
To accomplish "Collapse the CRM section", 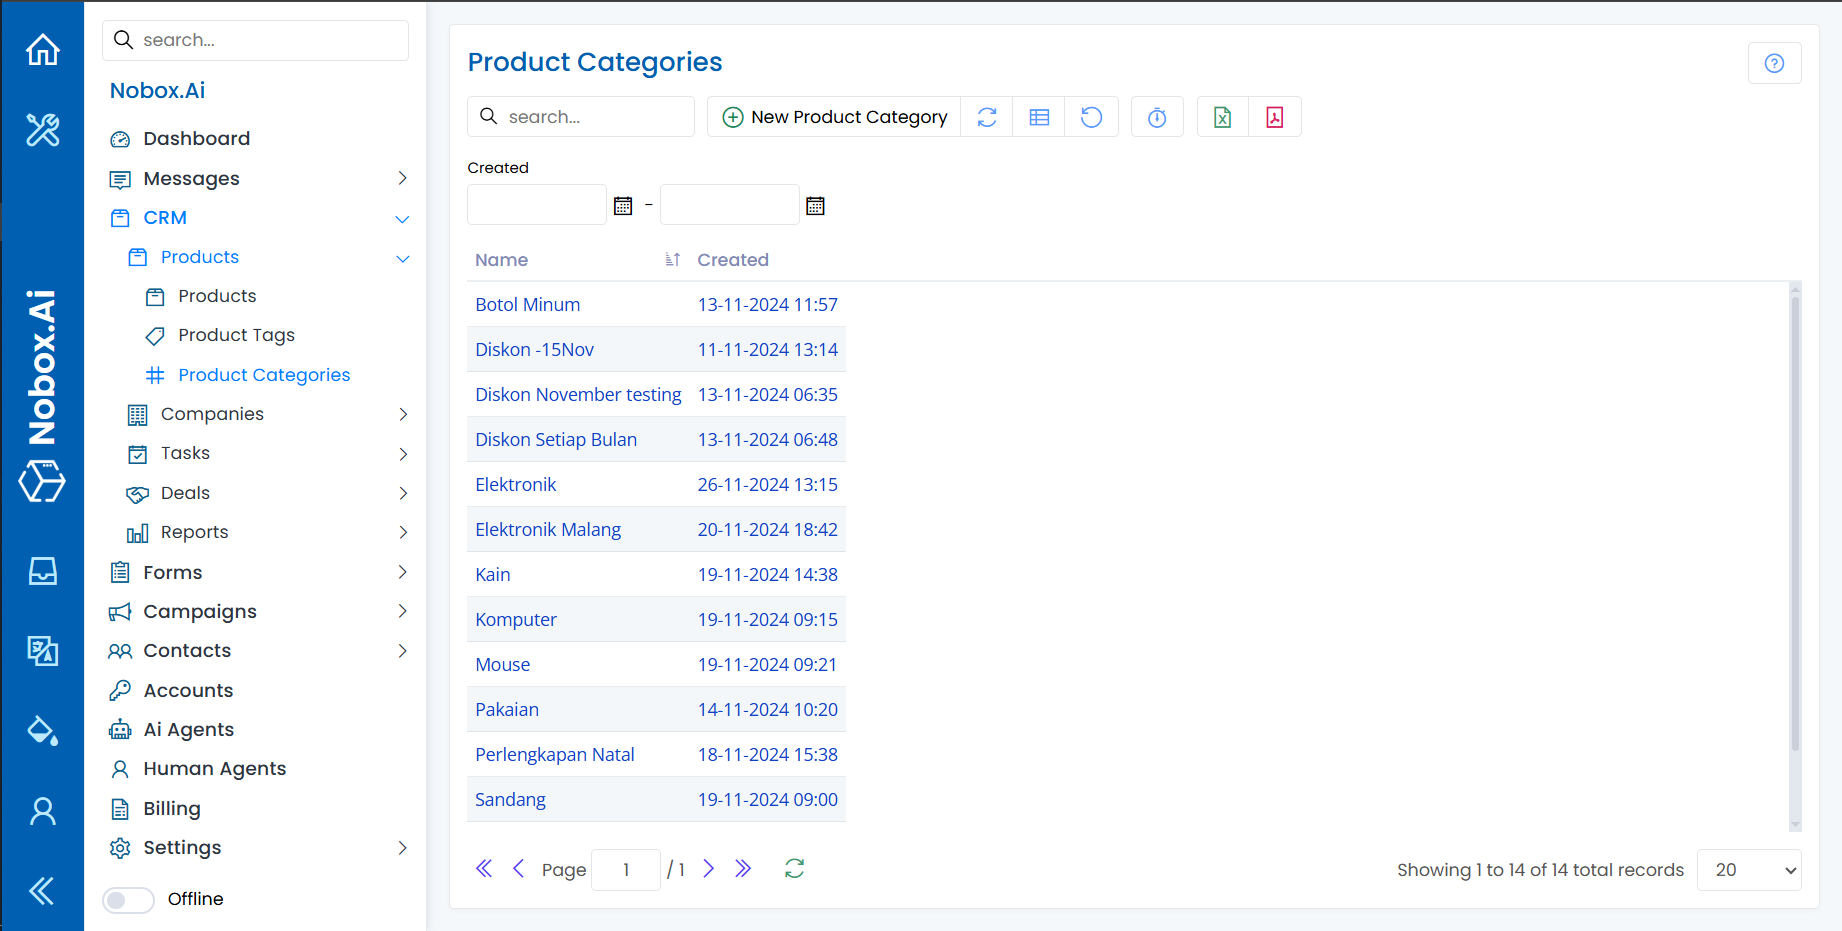I will (x=402, y=218).
